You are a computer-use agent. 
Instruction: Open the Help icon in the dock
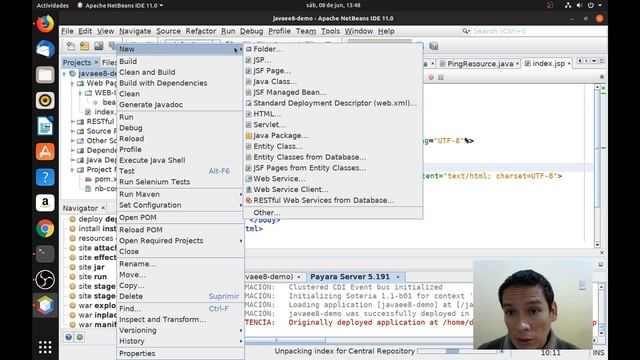coord(45,178)
